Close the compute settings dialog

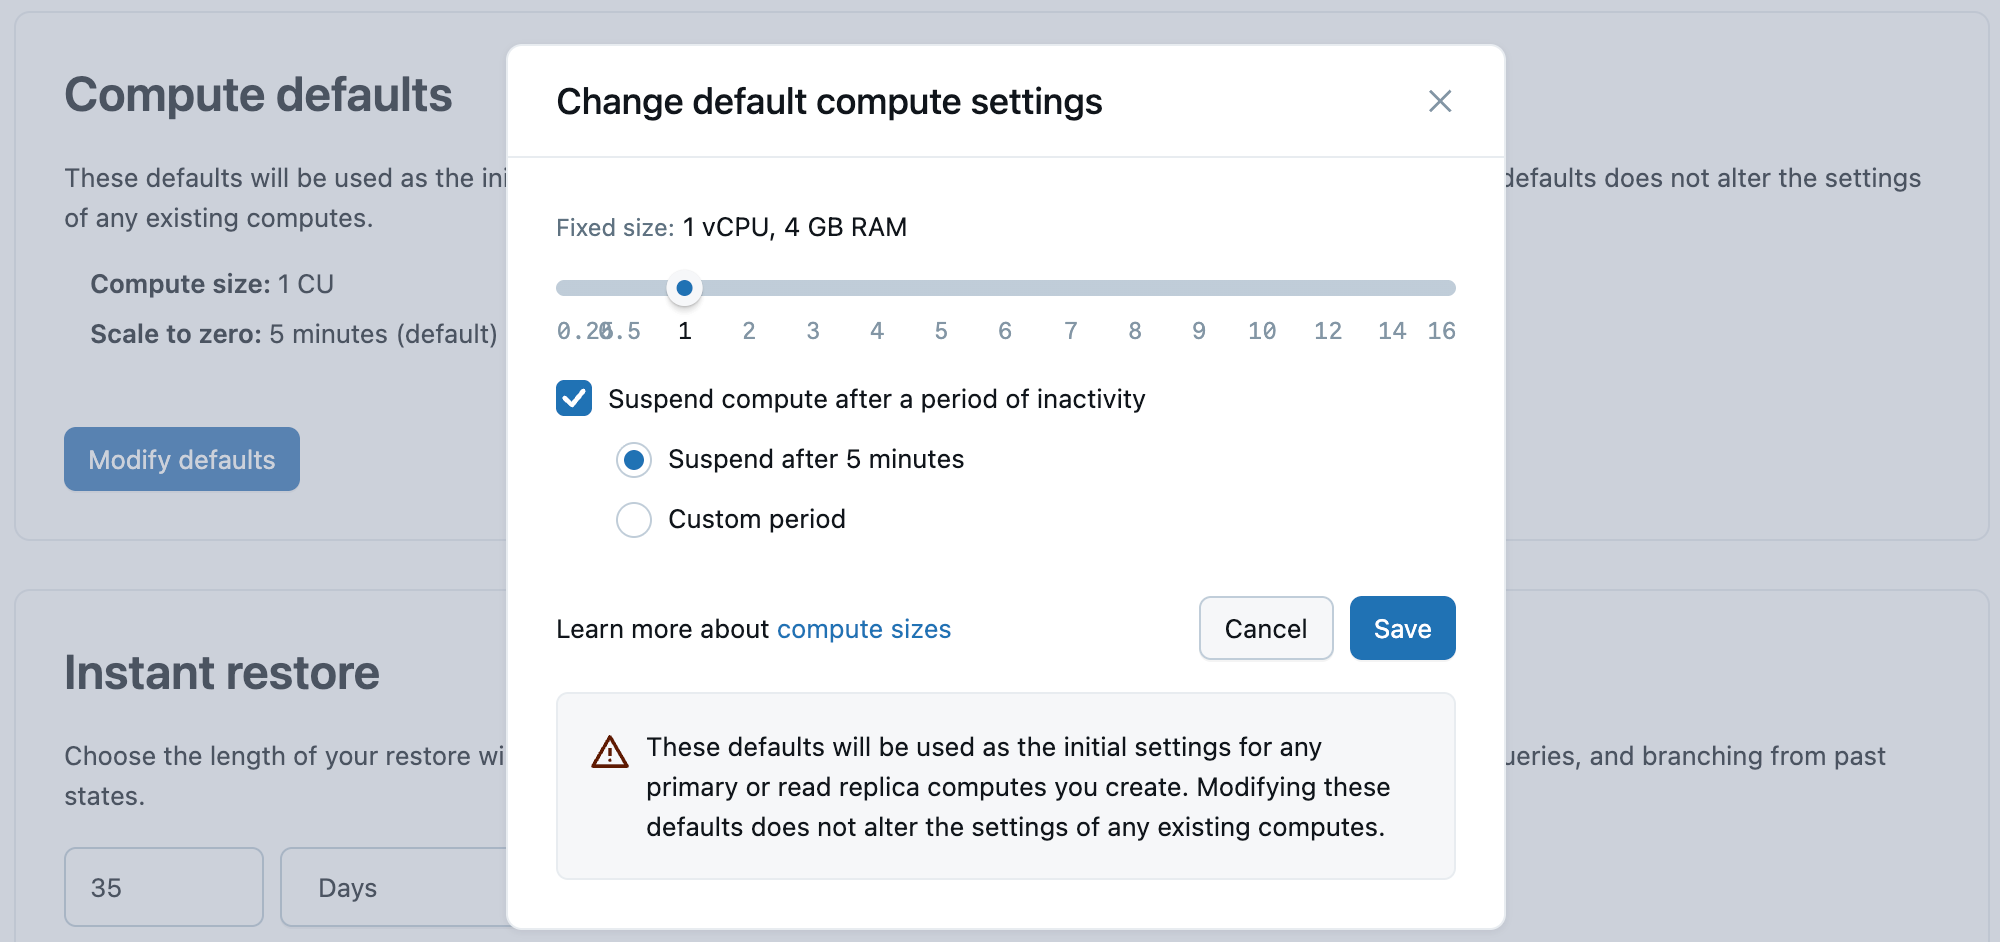coord(1440,101)
